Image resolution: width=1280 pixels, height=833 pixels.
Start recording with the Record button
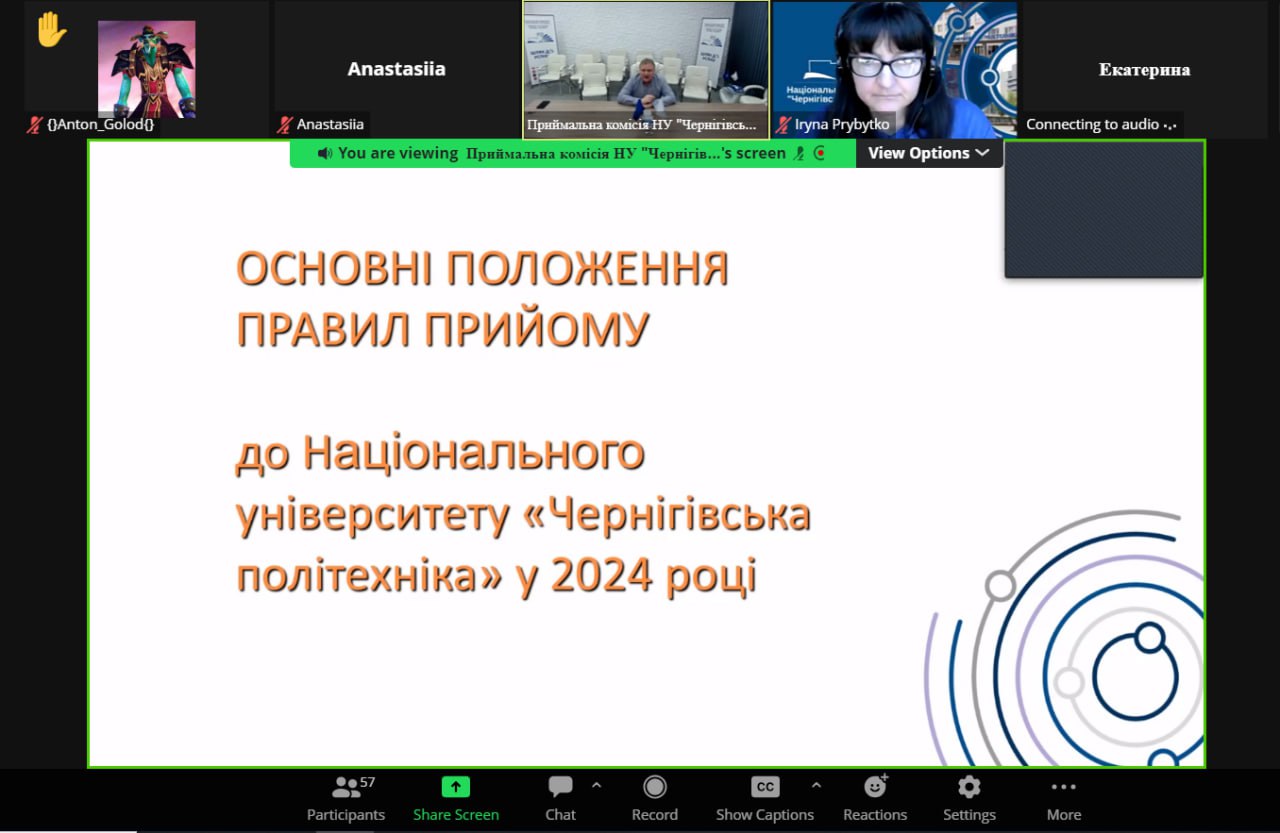pos(655,799)
